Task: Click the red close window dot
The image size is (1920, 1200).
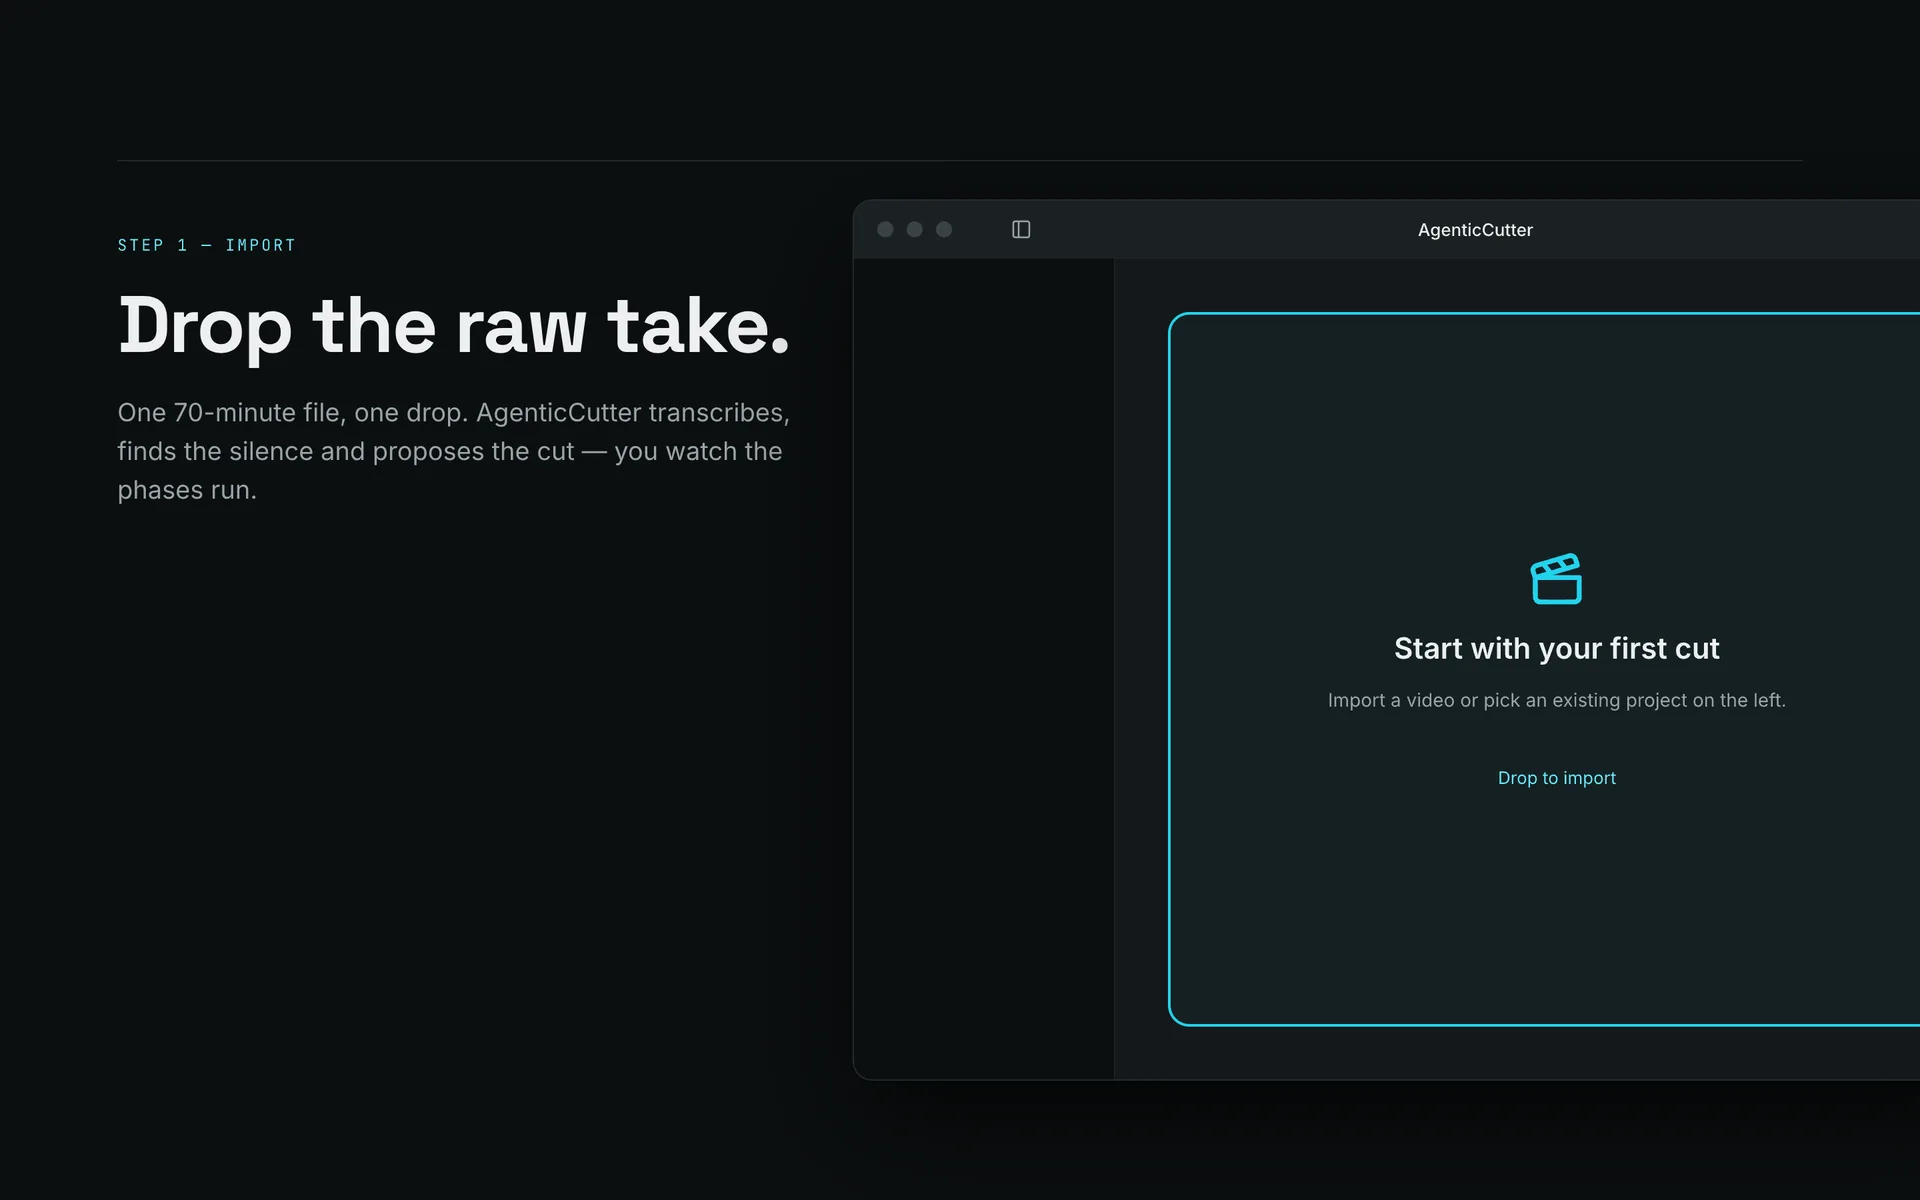Action: pyautogui.click(x=885, y=230)
